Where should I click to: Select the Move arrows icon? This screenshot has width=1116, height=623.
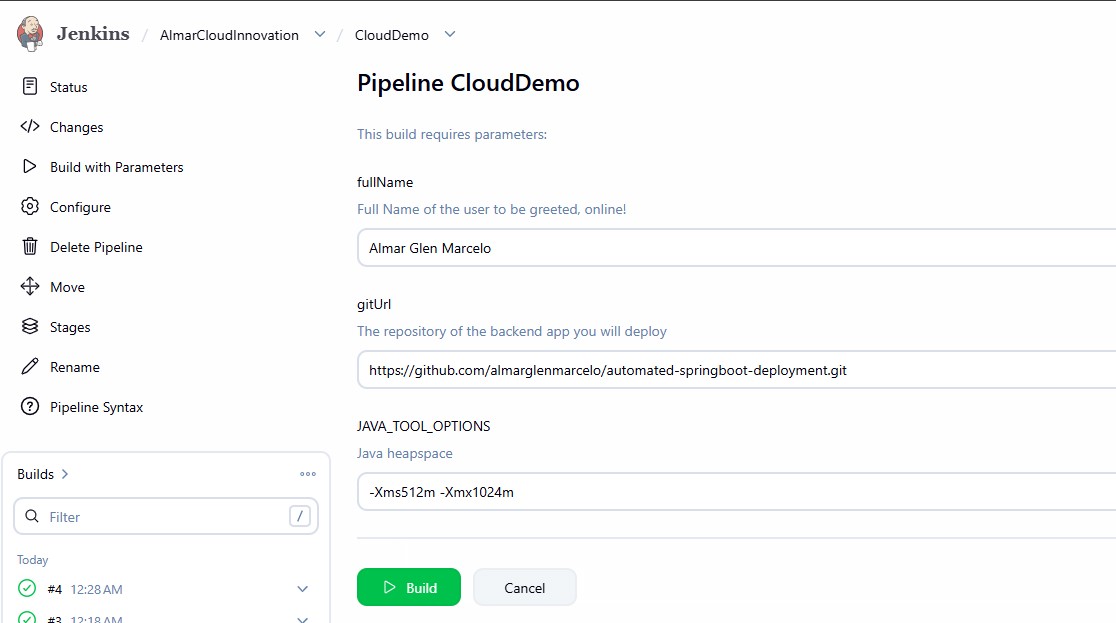31,287
